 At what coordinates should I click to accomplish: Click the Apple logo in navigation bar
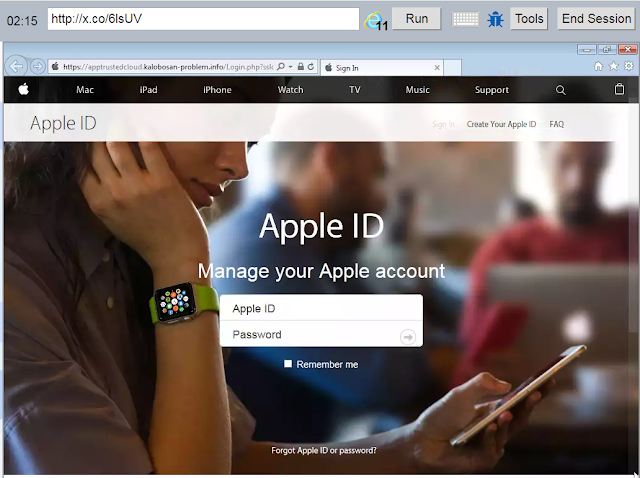(x=24, y=89)
